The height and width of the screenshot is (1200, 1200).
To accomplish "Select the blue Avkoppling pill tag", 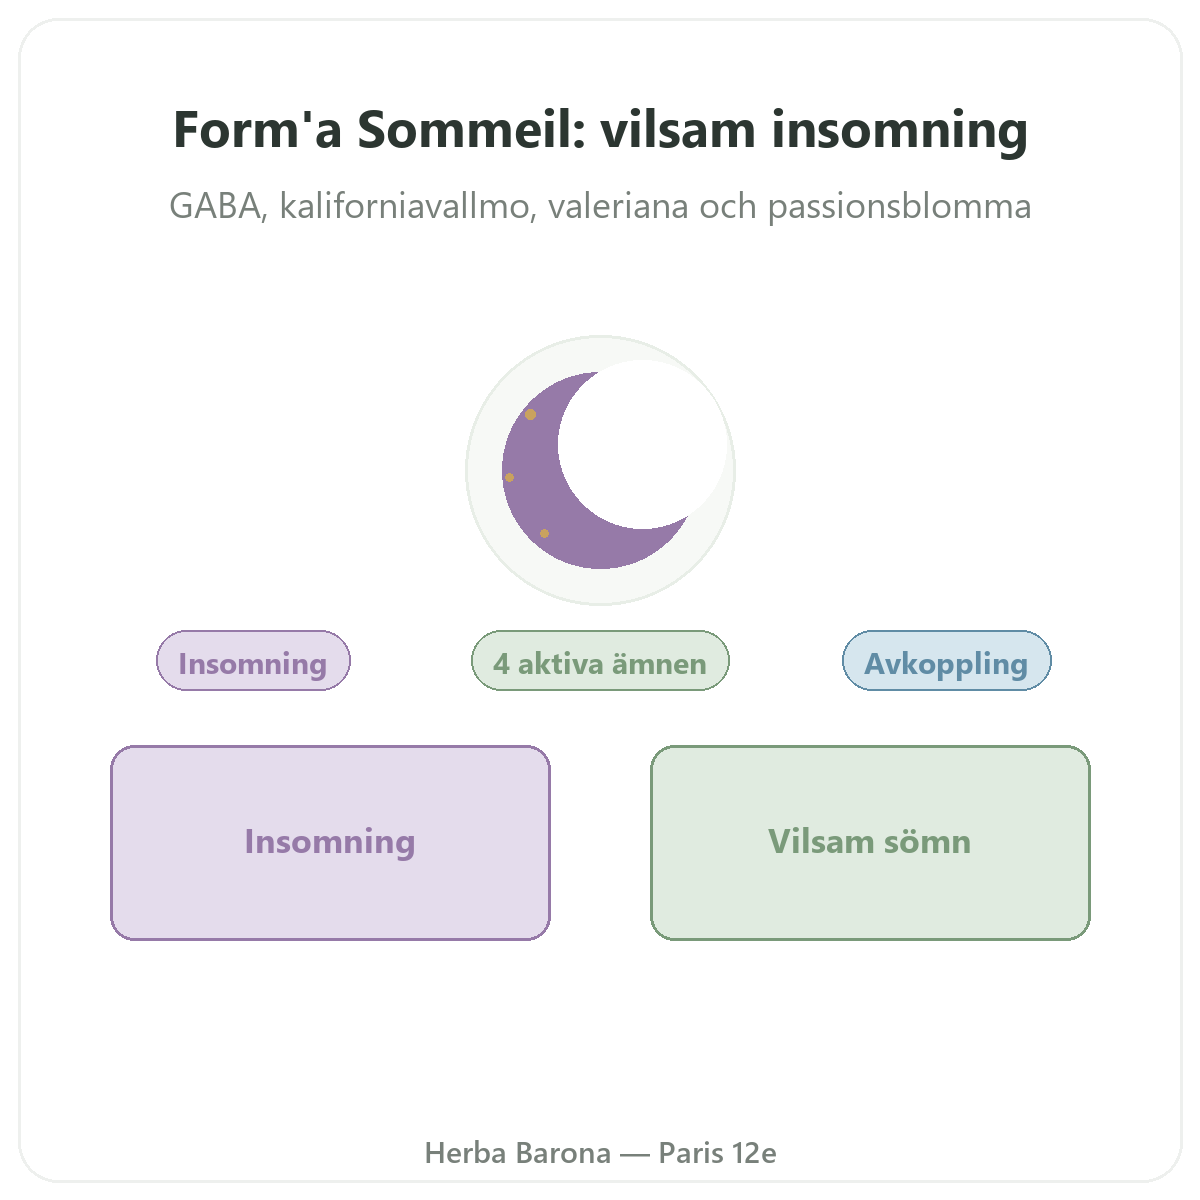I will click(946, 660).
